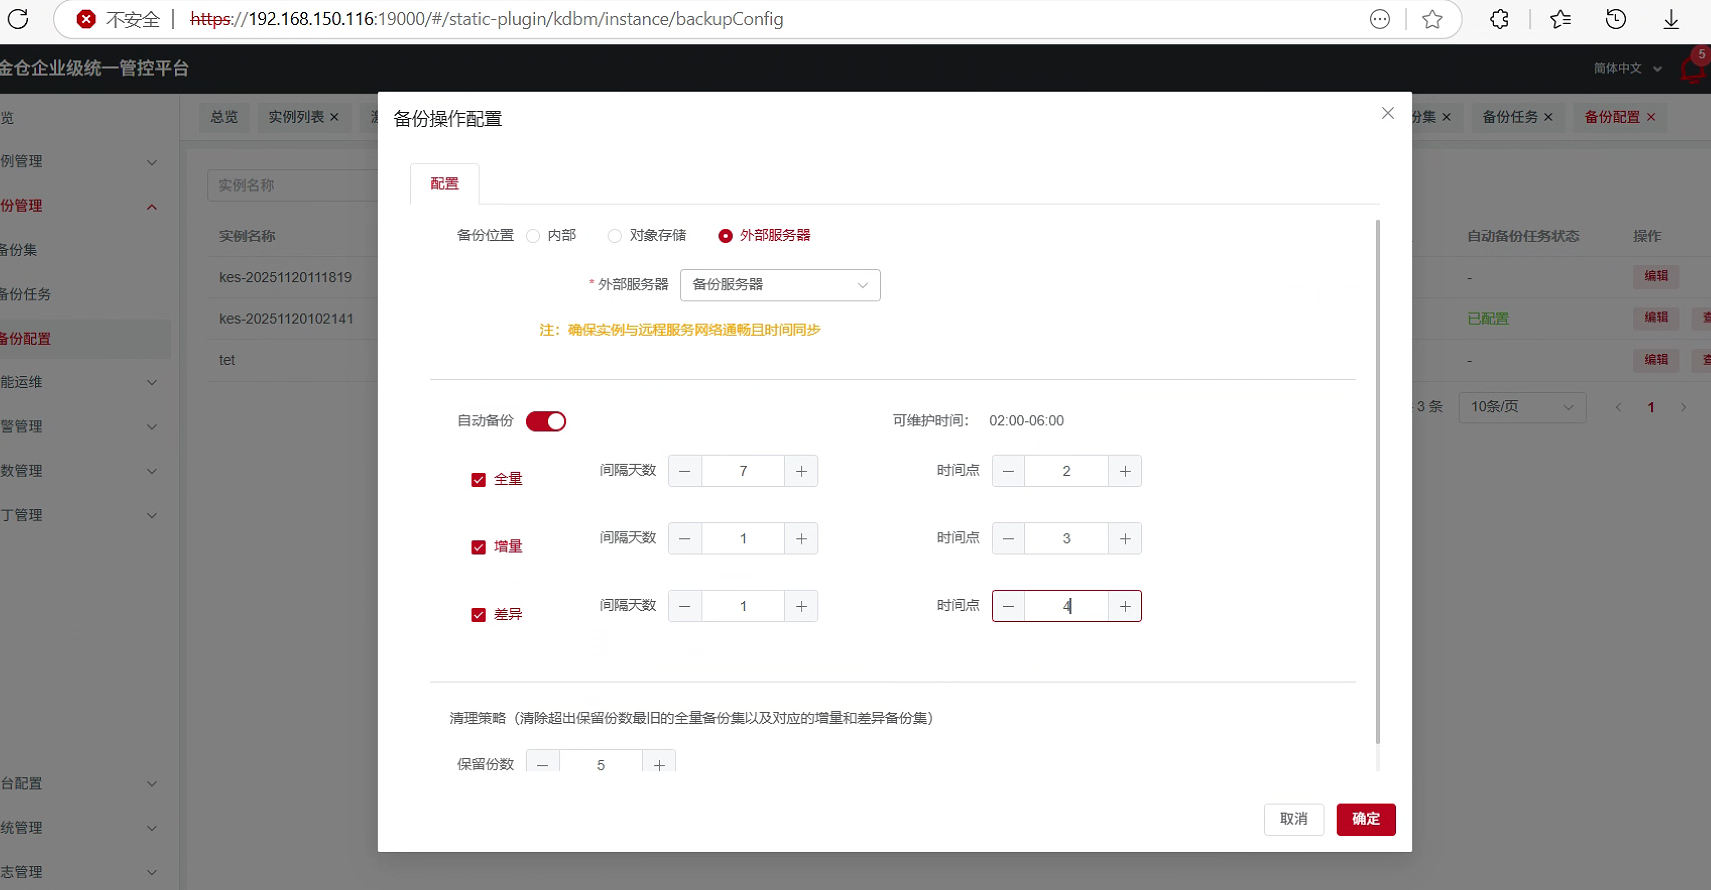Click the favorites star icon in address bar

1432,19
